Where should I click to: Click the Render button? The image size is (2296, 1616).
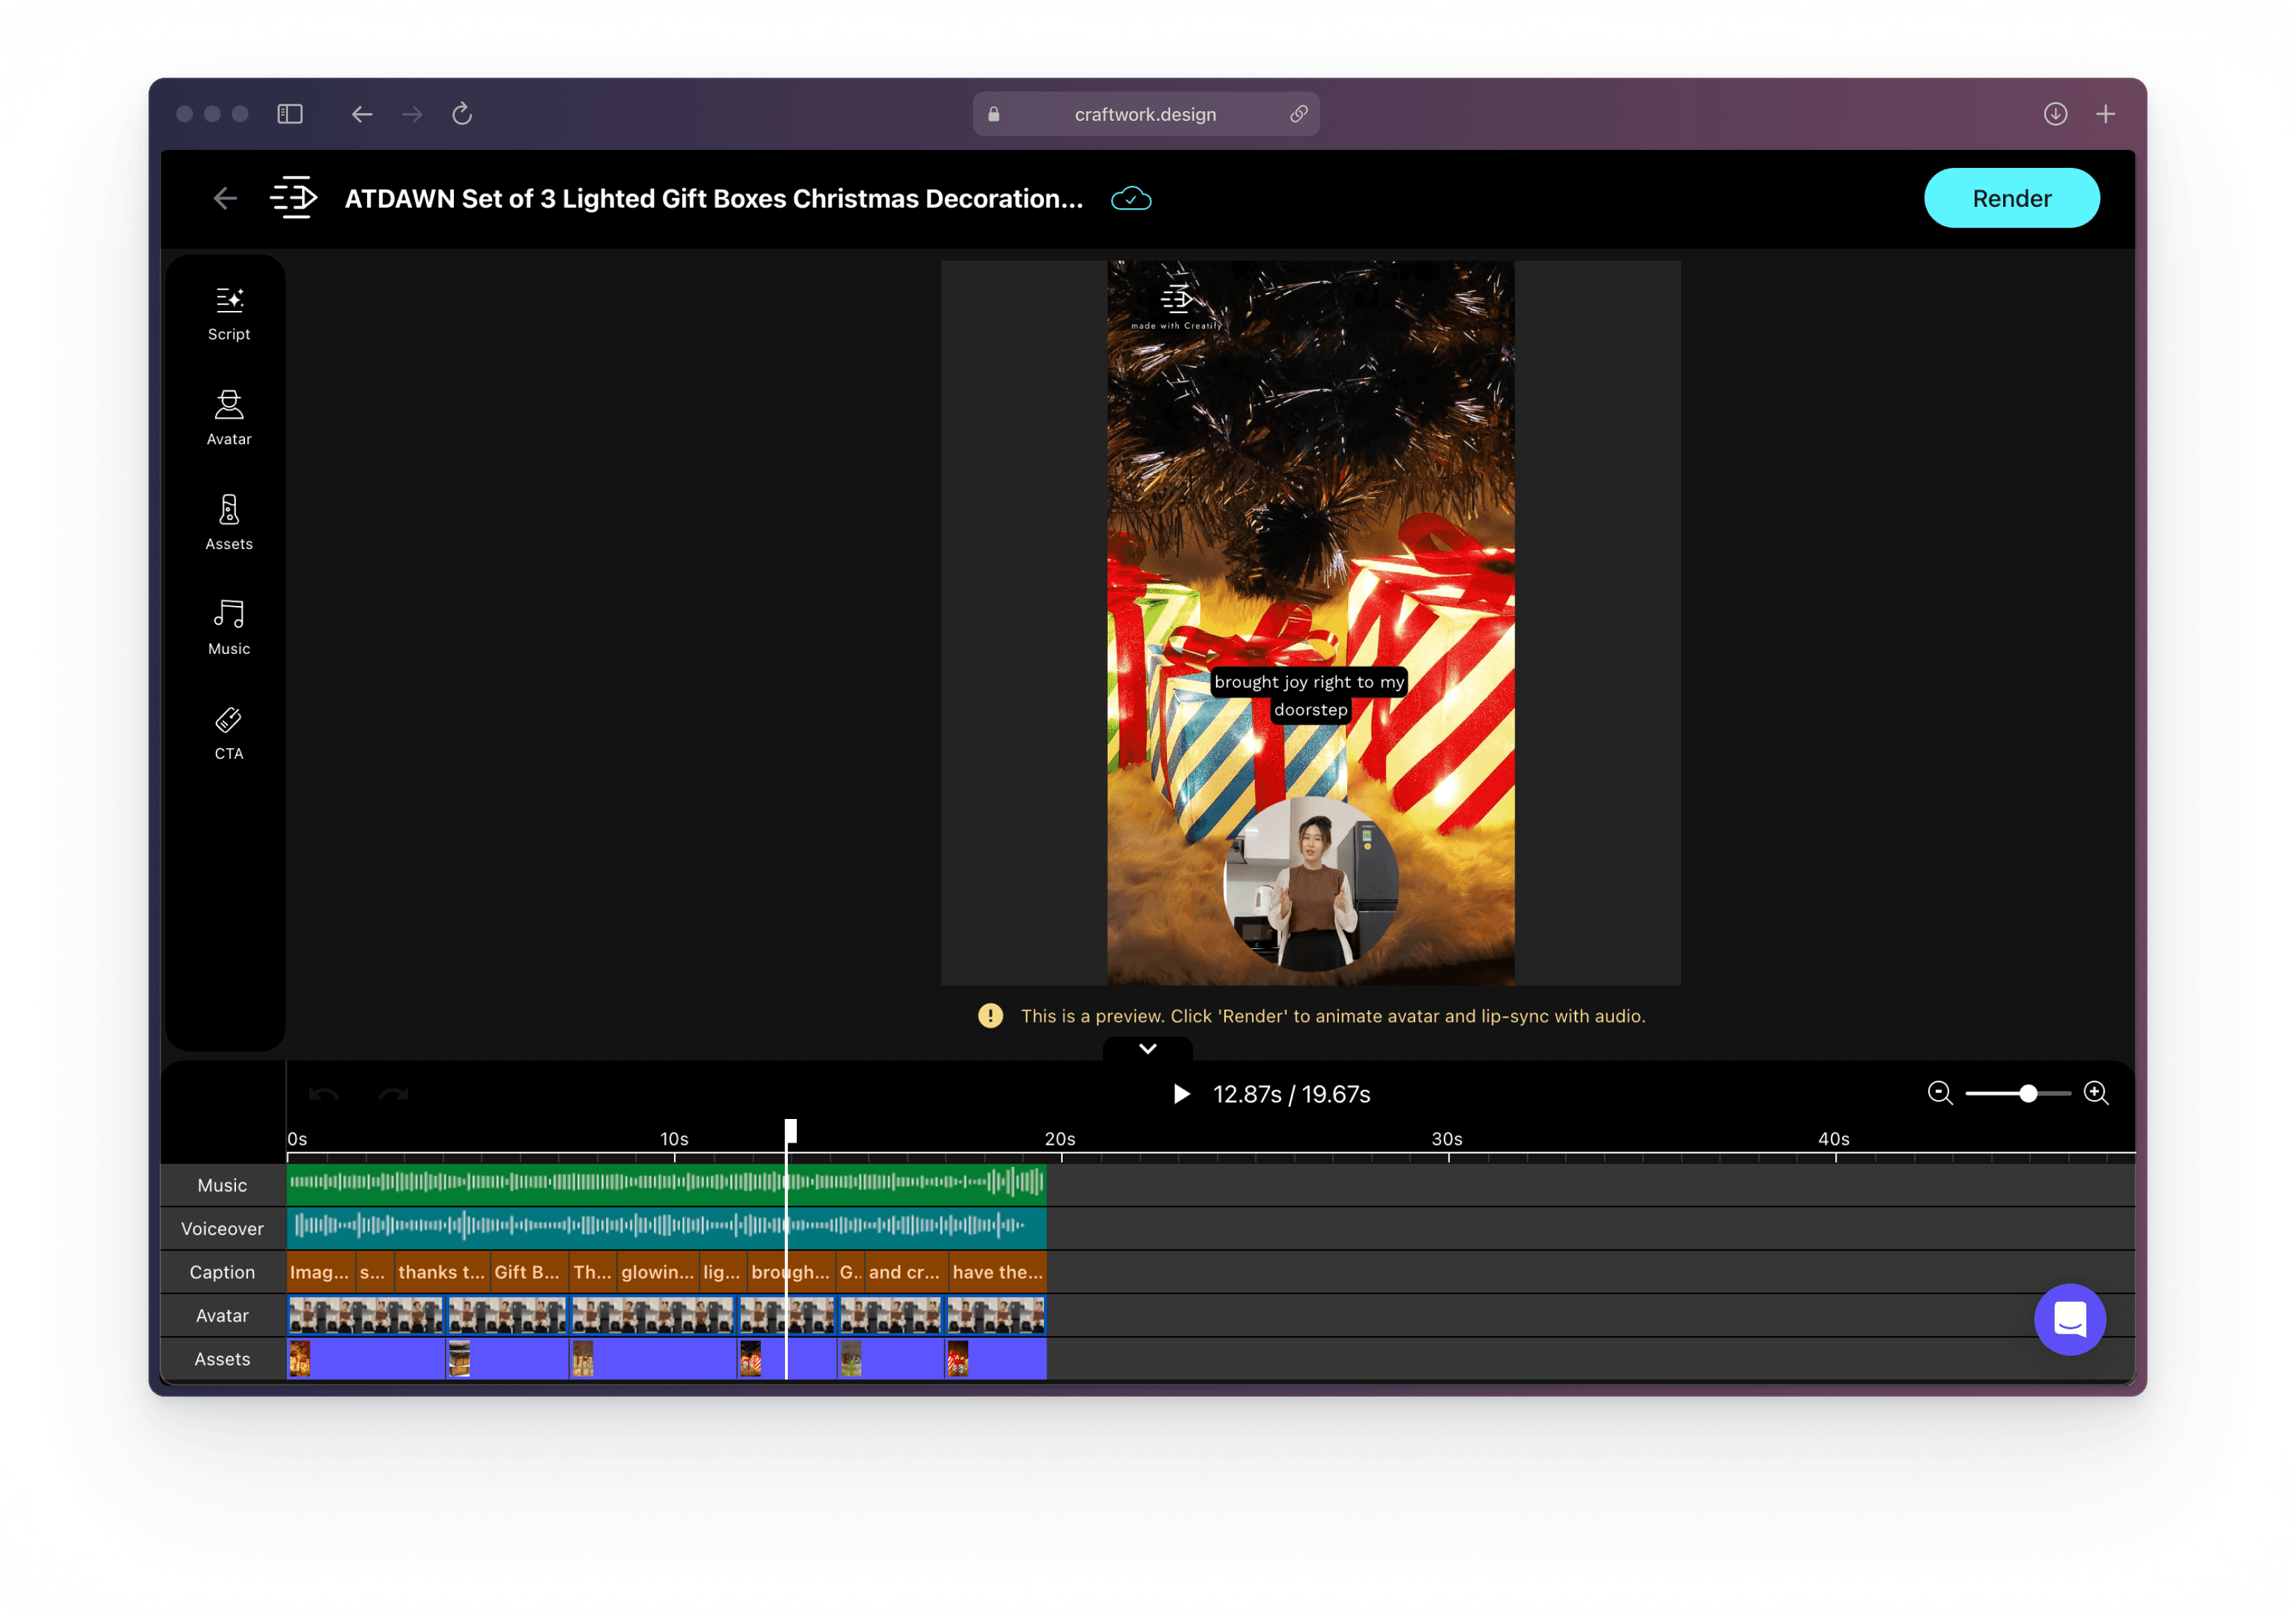pos(2012,198)
